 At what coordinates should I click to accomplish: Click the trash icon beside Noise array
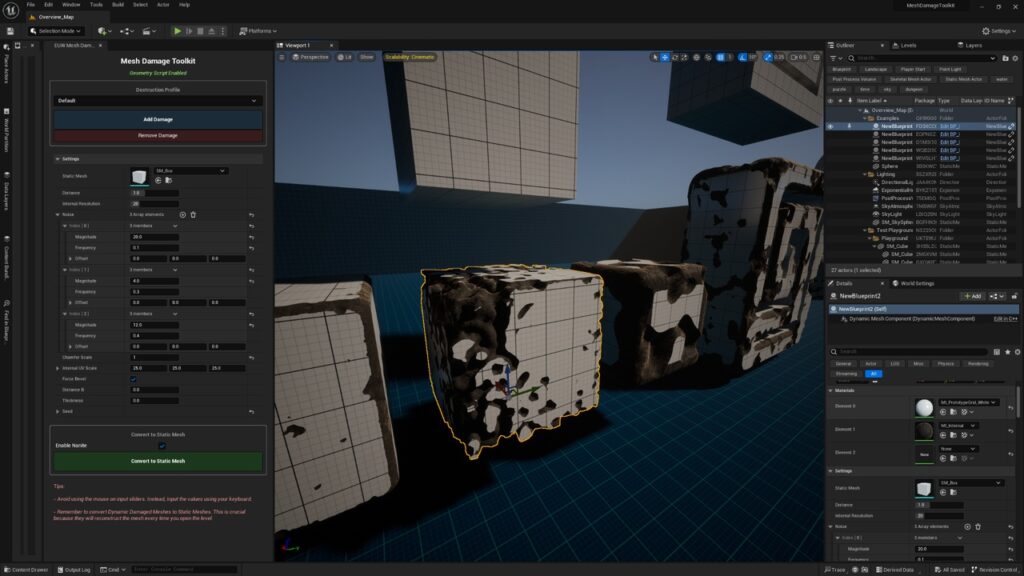pos(193,214)
